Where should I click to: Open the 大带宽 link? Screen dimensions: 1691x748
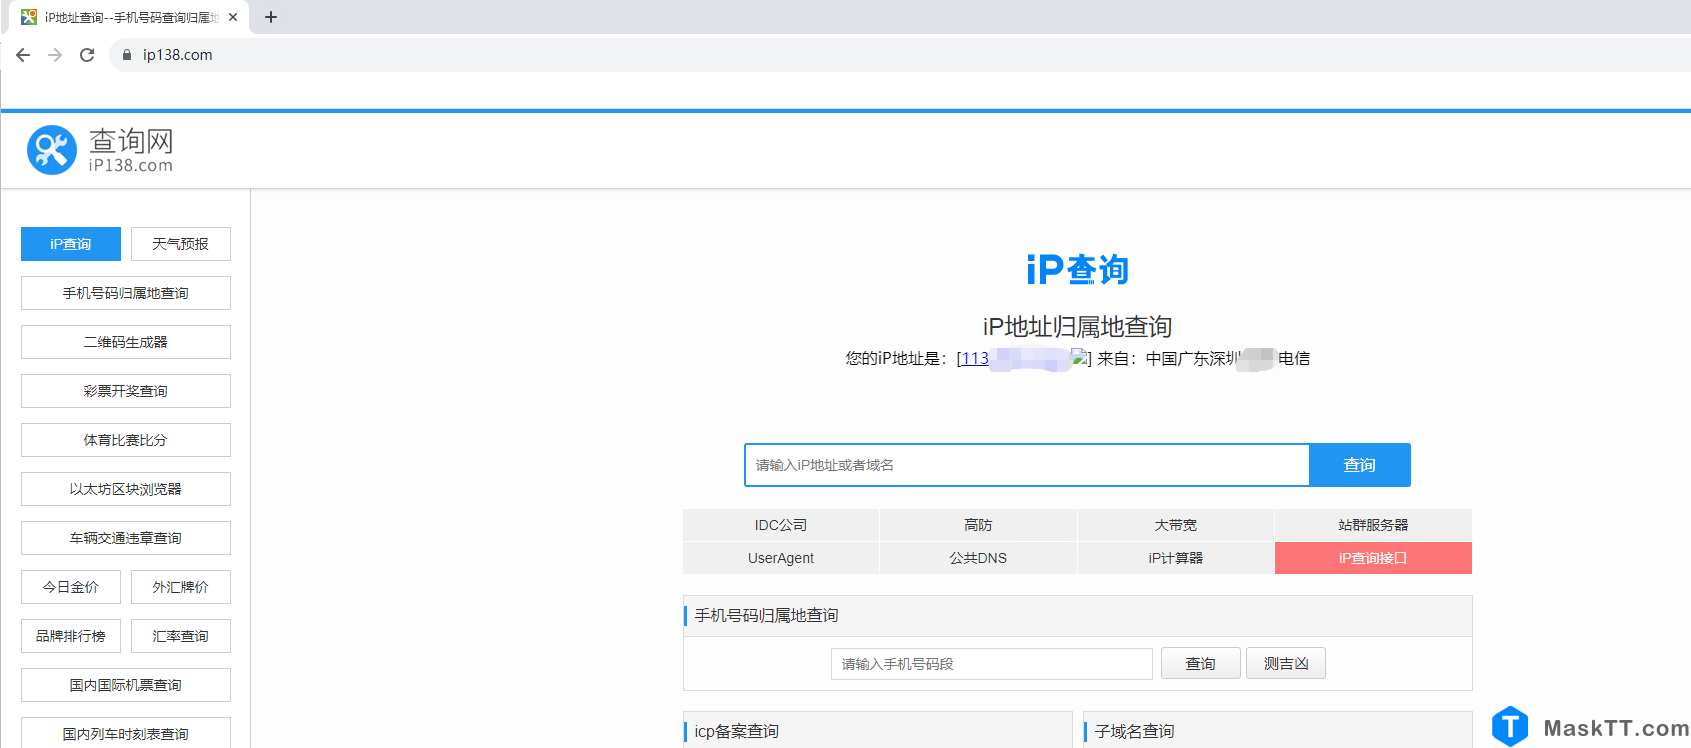(x=1176, y=525)
